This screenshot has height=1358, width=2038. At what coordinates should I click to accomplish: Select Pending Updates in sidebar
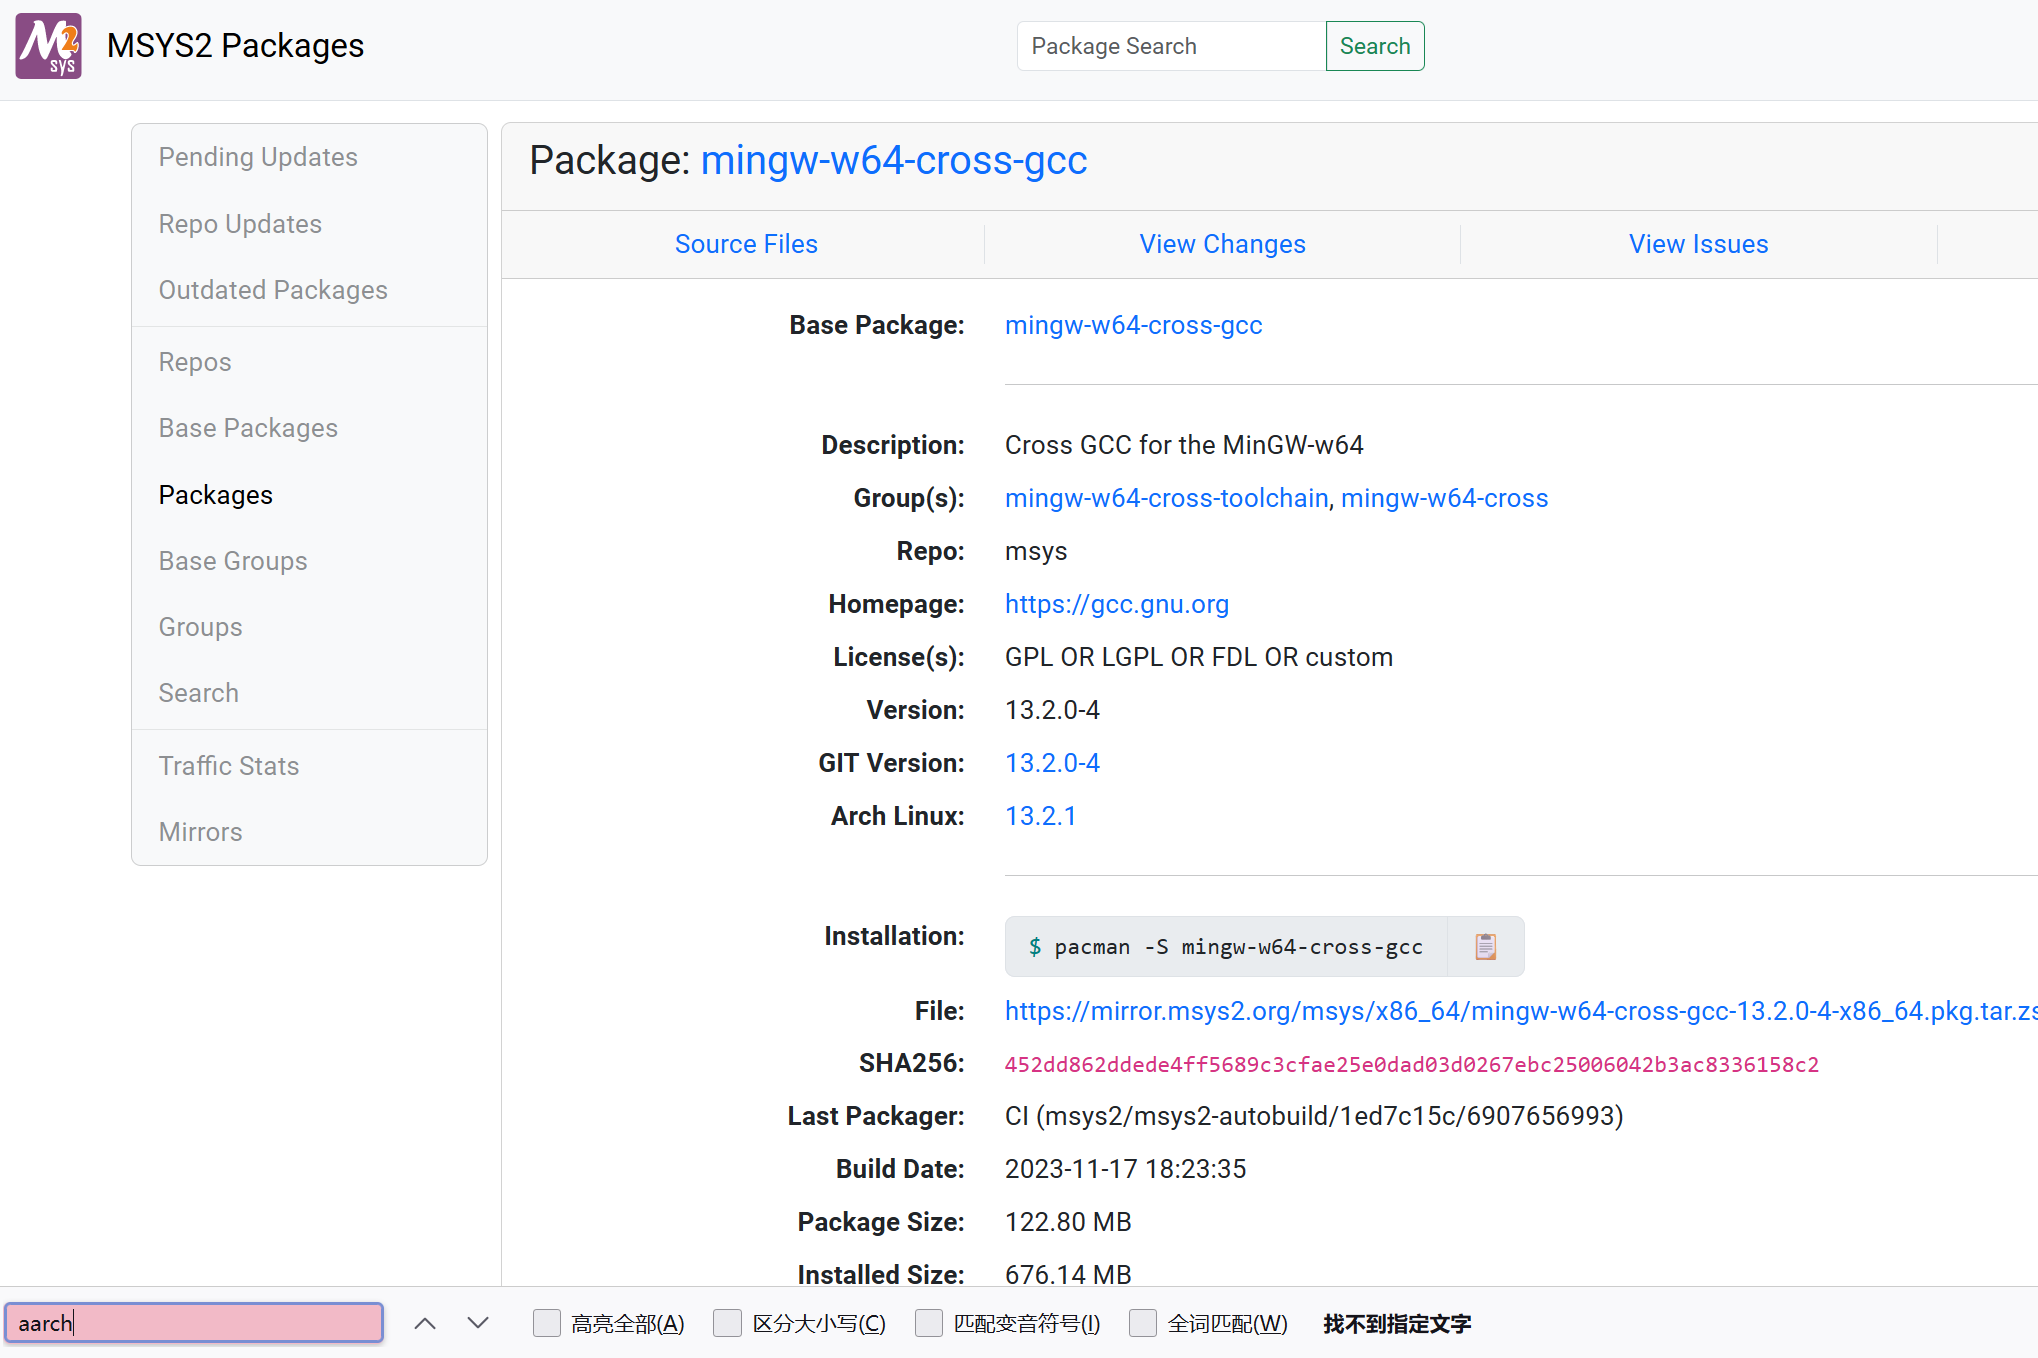click(258, 157)
